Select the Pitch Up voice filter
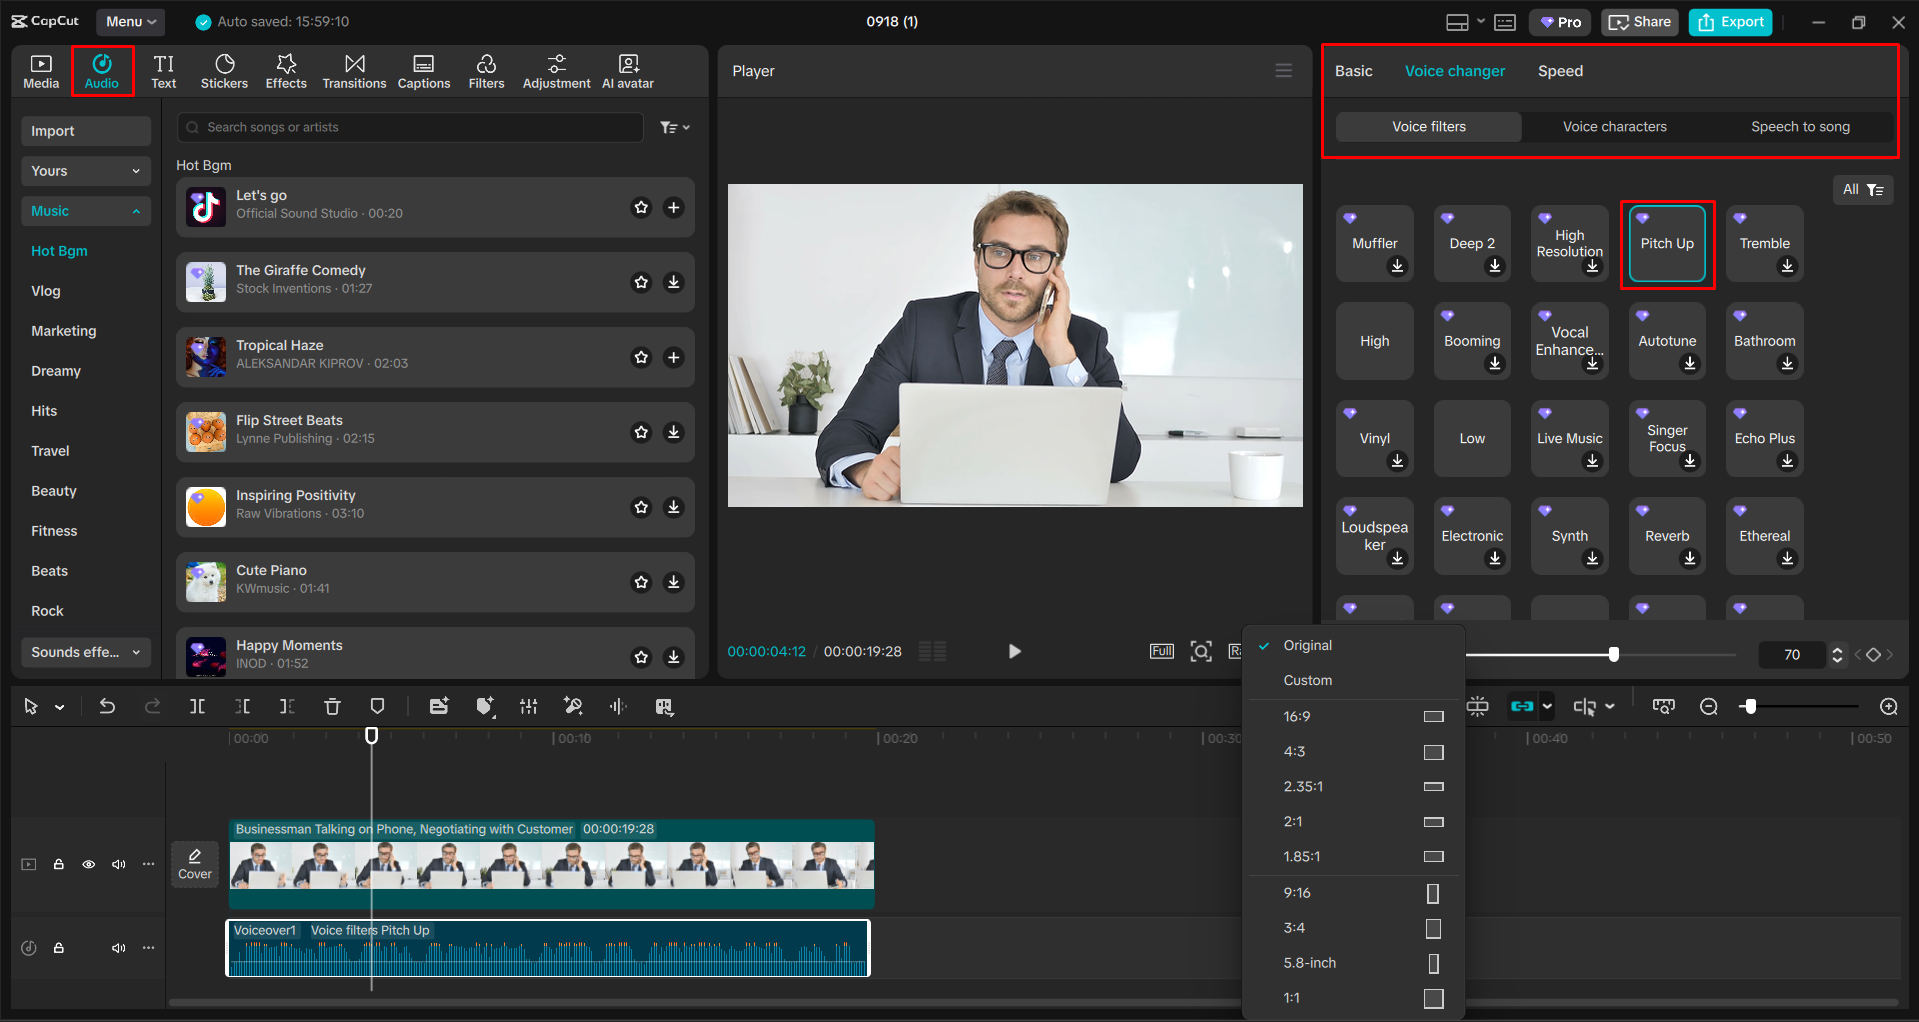The image size is (1919, 1022). point(1666,243)
